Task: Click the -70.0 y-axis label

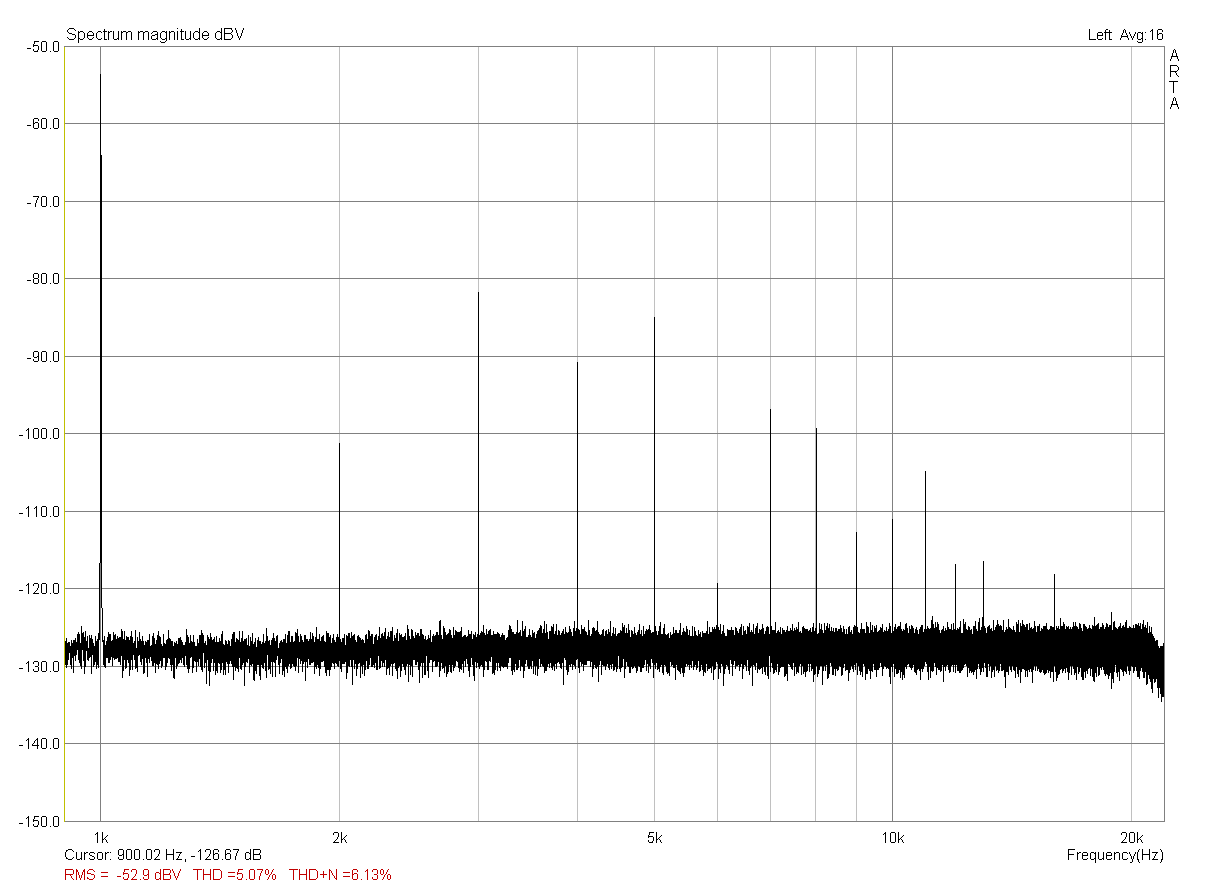Action: pos(42,201)
